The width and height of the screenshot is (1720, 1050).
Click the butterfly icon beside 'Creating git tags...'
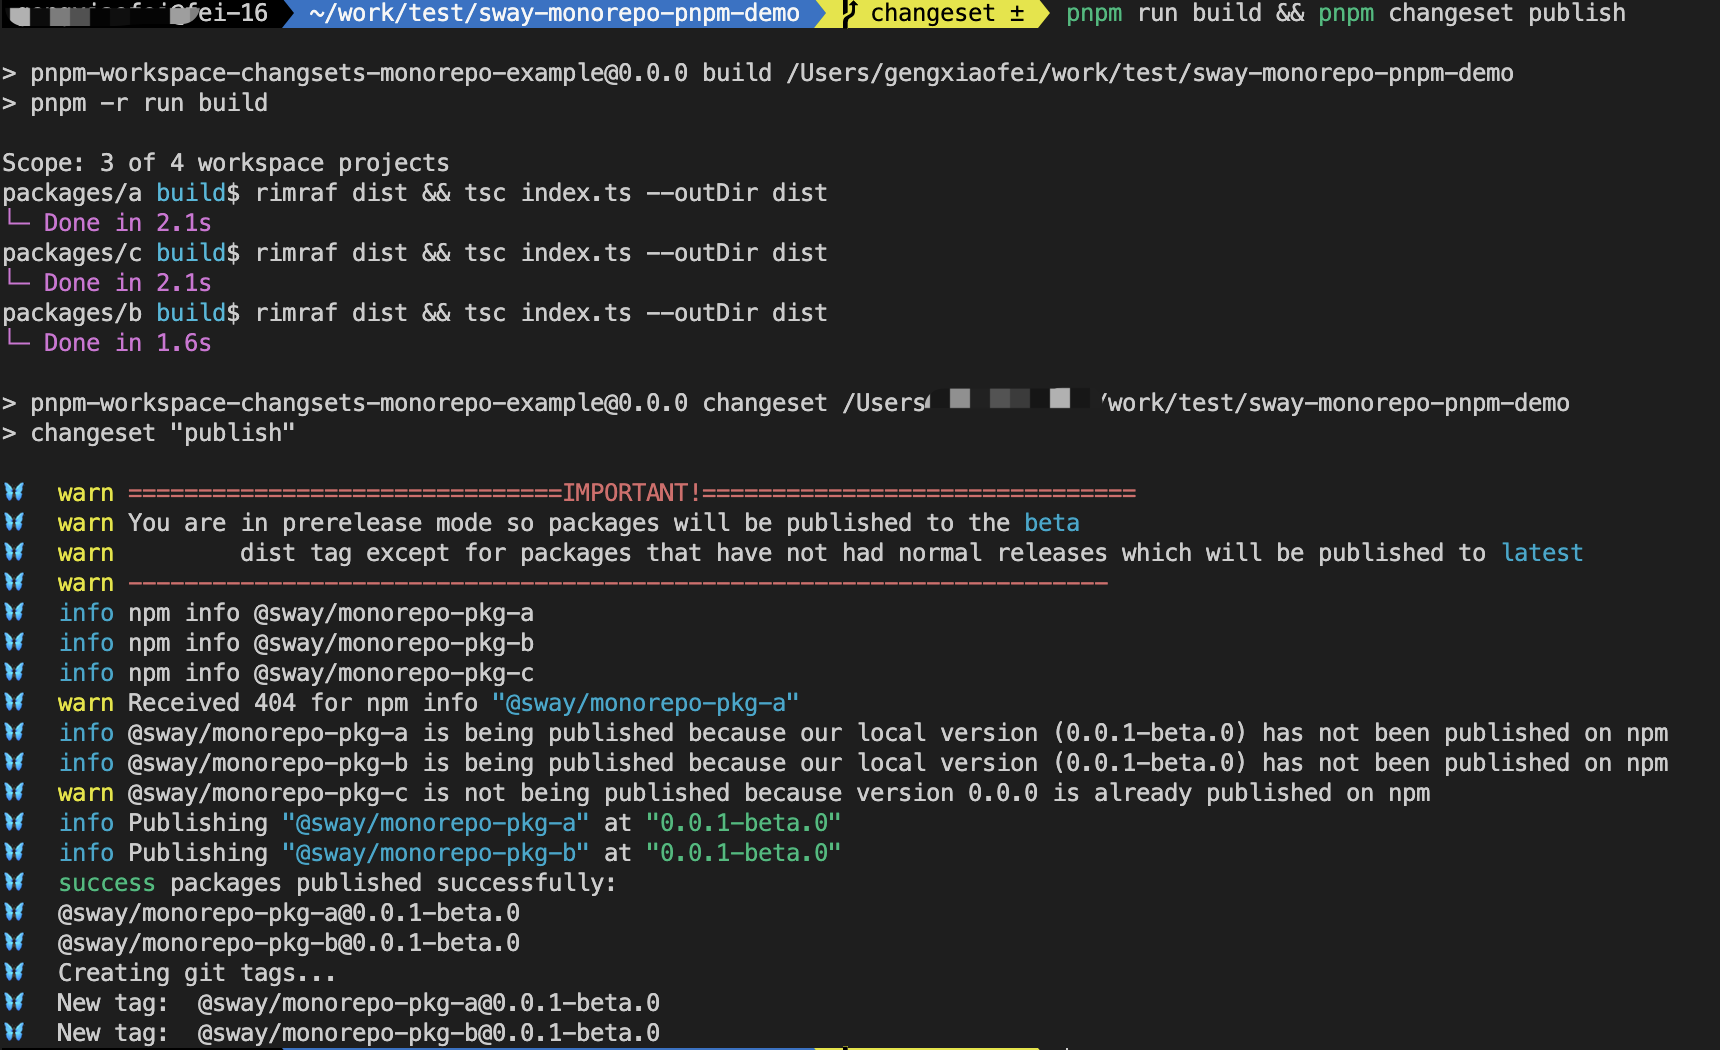[x=14, y=972]
